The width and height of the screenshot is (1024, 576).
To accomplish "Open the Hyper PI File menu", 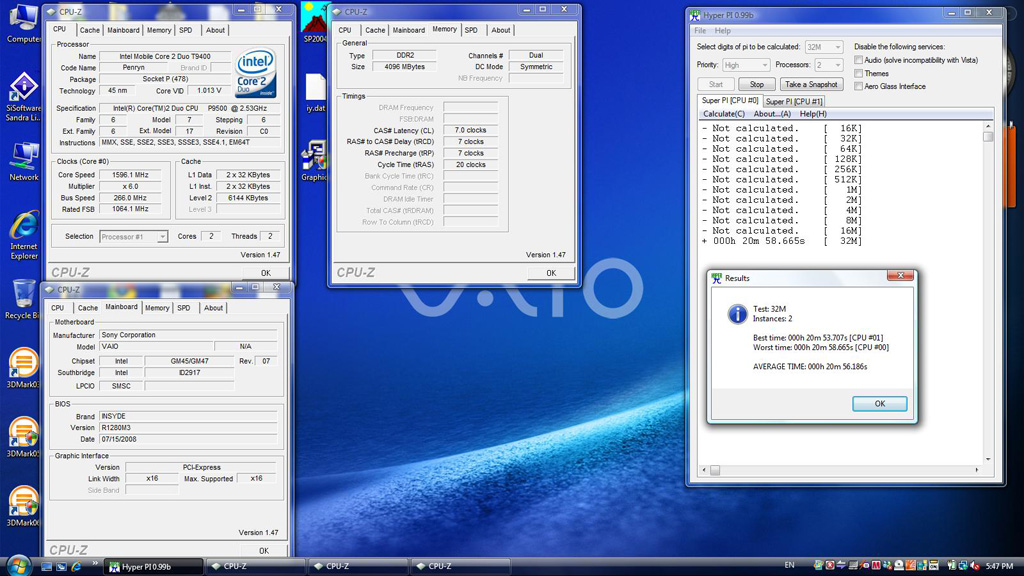I will pyautogui.click(x=700, y=31).
